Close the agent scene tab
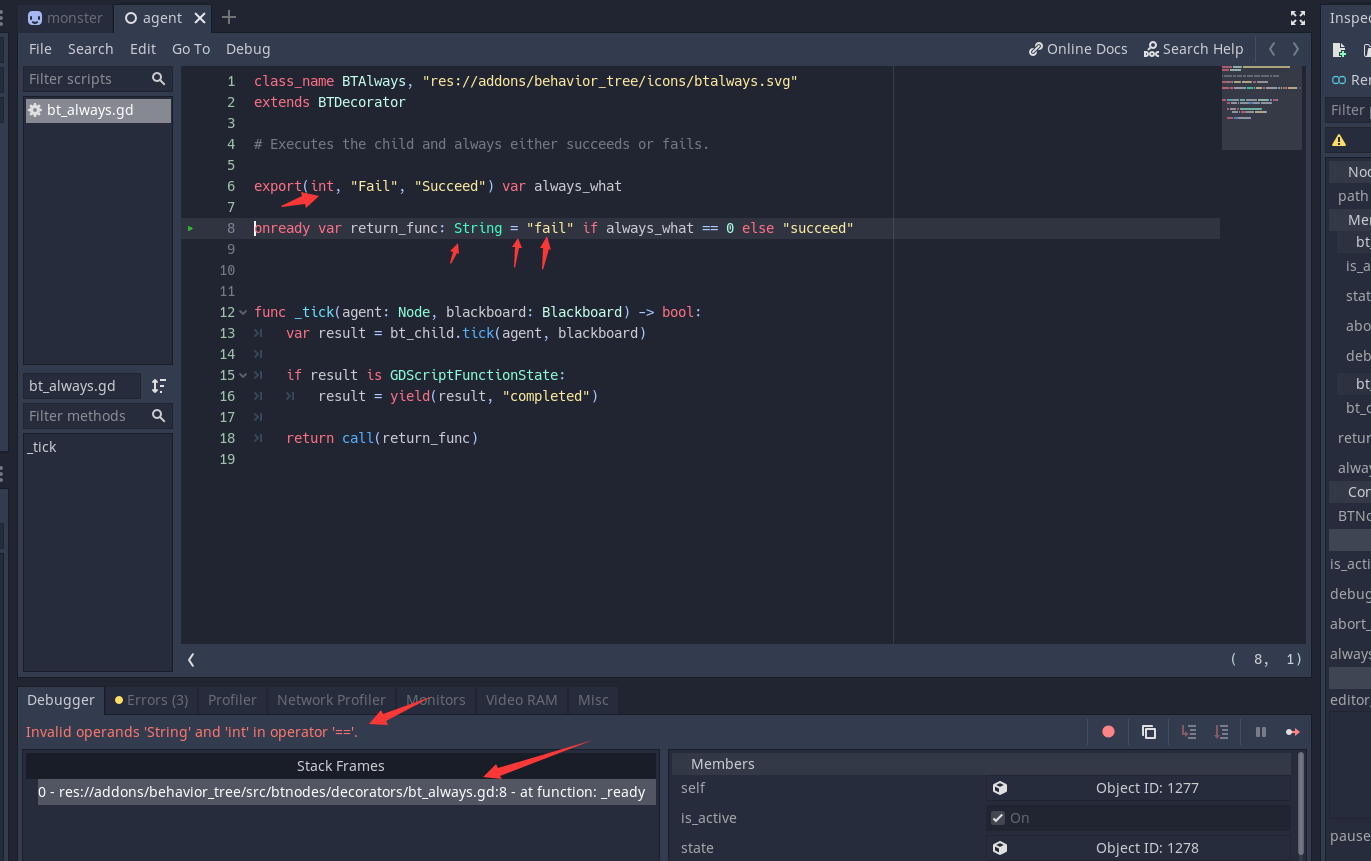The width and height of the screenshot is (1371, 861). click(201, 18)
